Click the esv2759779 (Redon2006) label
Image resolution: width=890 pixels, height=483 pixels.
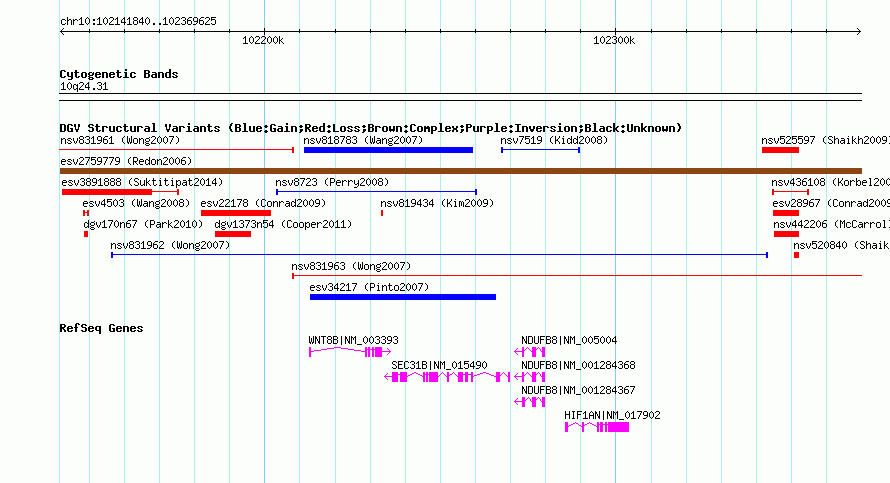click(x=126, y=161)
